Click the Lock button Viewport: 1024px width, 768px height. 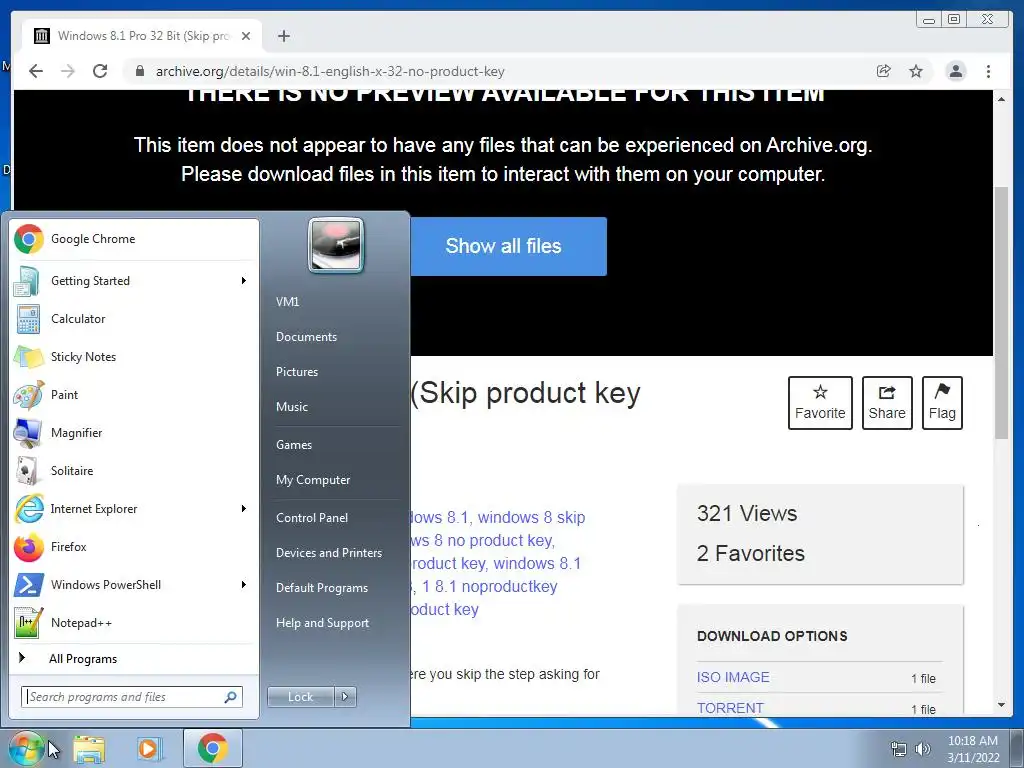[300, 697]
